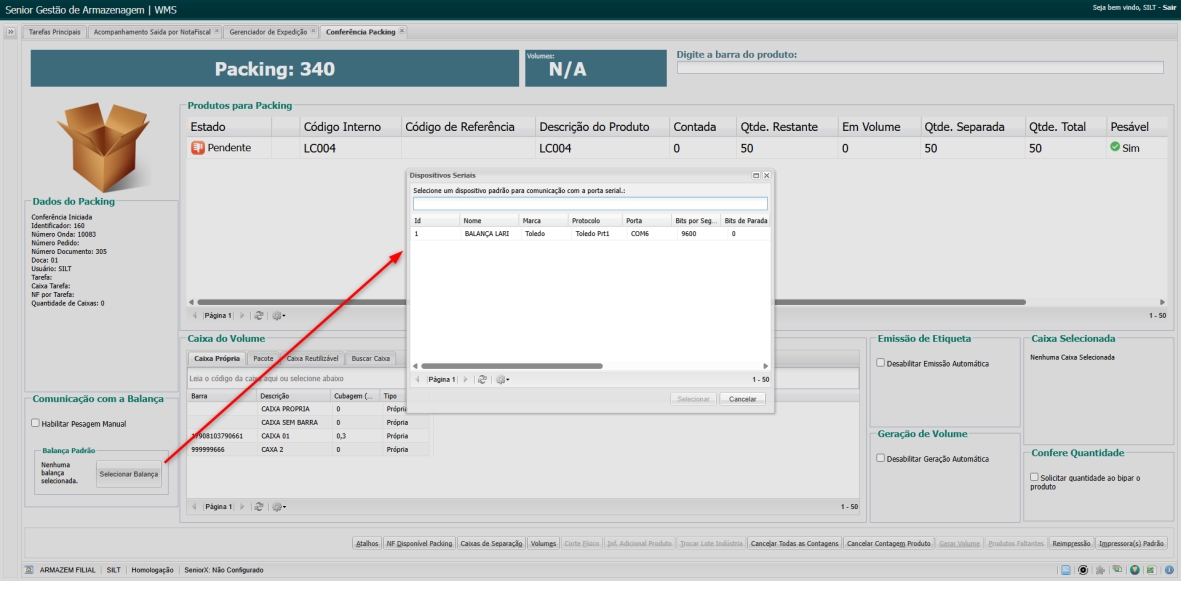Refresh the Dispositivos Seriais list

(482, 379)
